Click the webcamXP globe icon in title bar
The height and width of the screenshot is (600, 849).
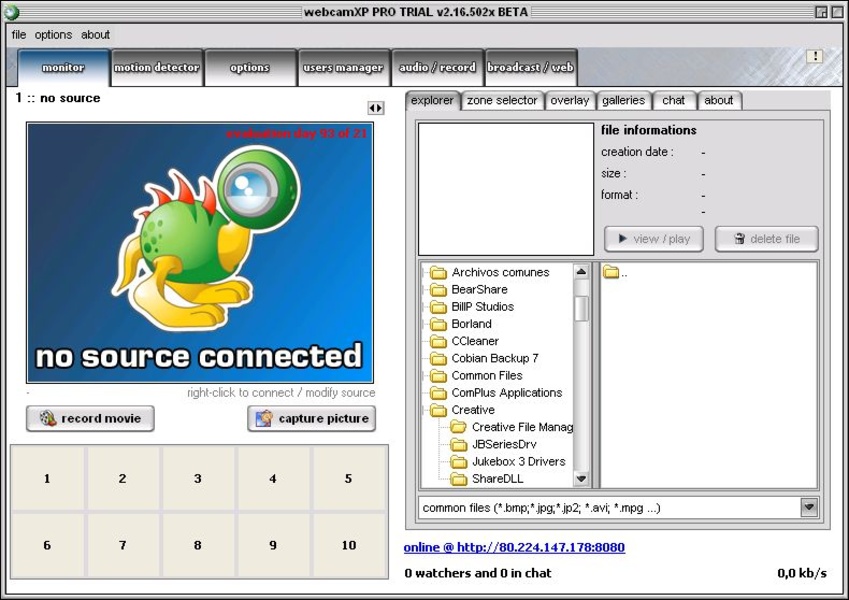tap(11, 11)
